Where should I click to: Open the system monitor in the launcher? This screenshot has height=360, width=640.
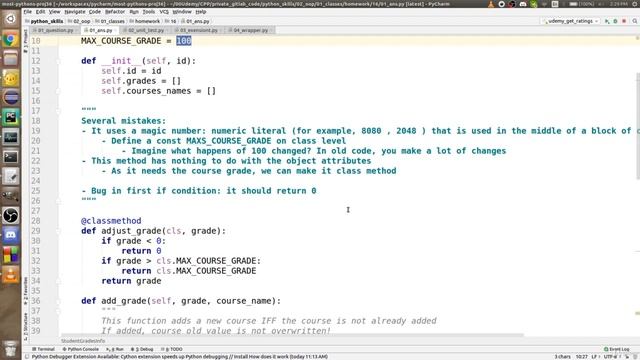point(11,137)
